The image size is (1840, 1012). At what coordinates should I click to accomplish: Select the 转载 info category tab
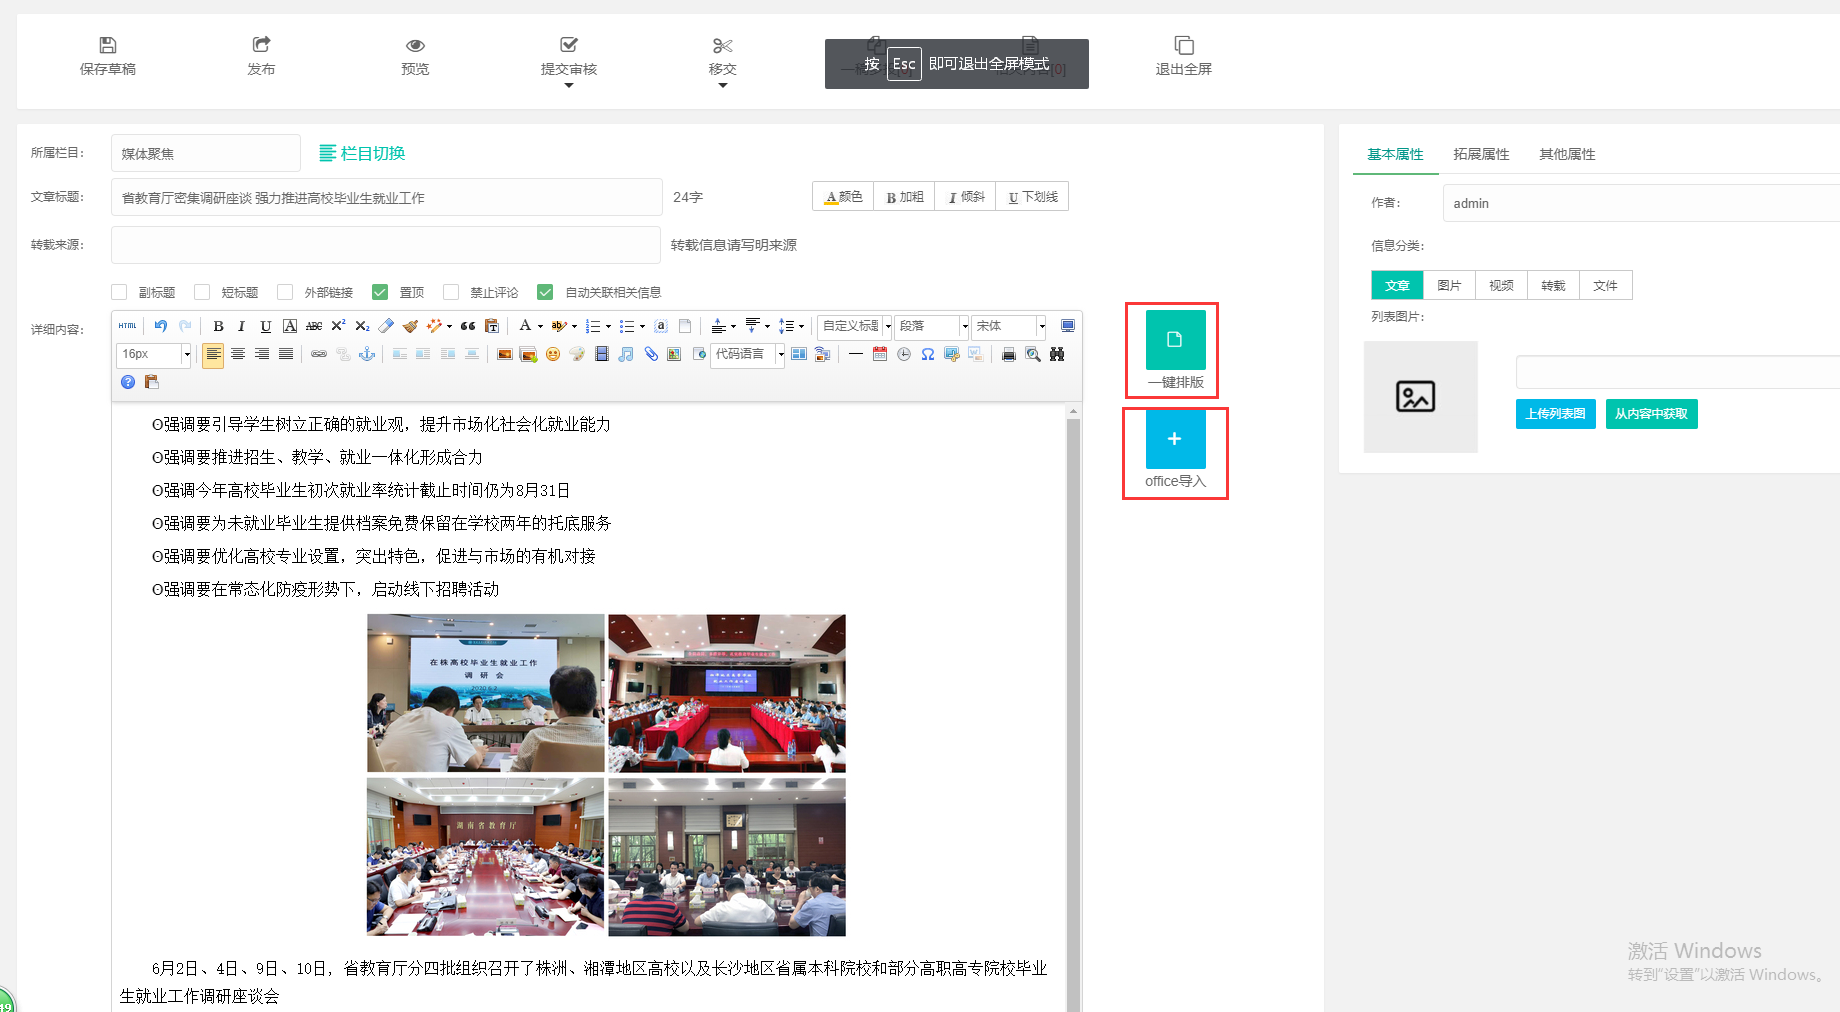pyautogui.click(x=1553, y=285)
